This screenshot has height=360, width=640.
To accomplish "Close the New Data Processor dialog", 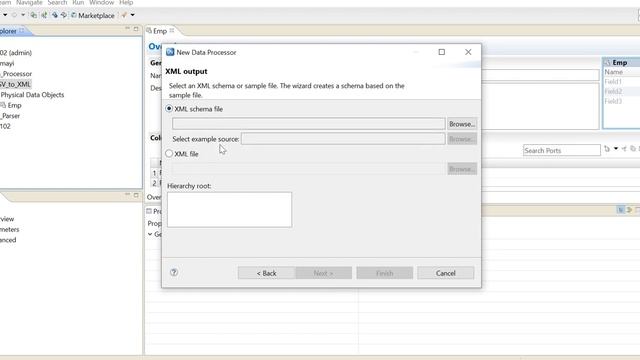I will tap(468, 52).
